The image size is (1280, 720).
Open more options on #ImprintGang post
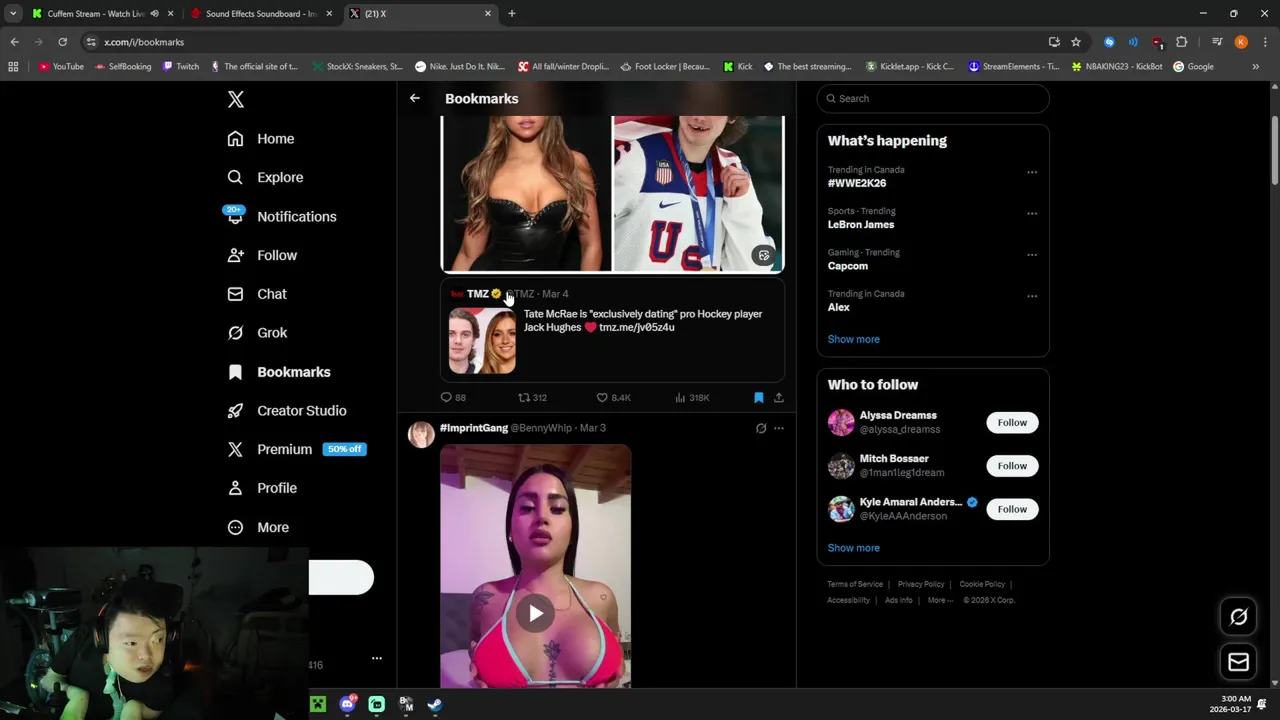click(x=779, y=428)
